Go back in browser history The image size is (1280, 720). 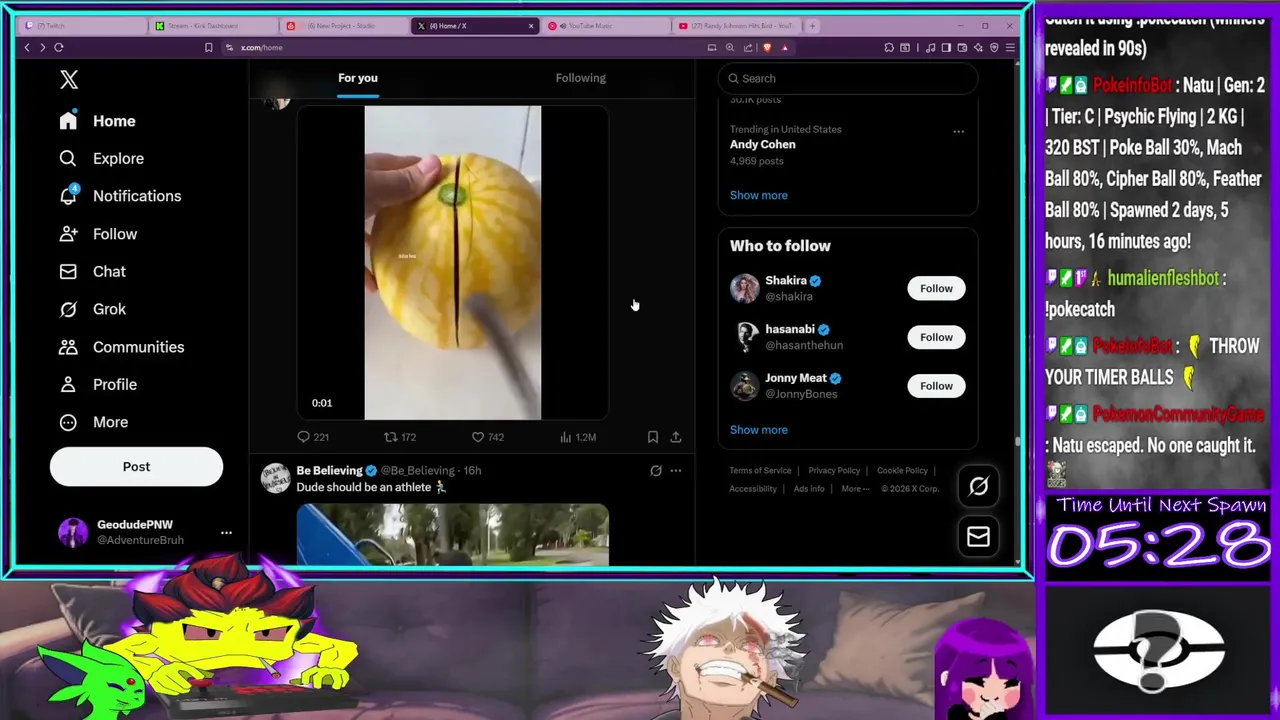click(x=27, y=47)
